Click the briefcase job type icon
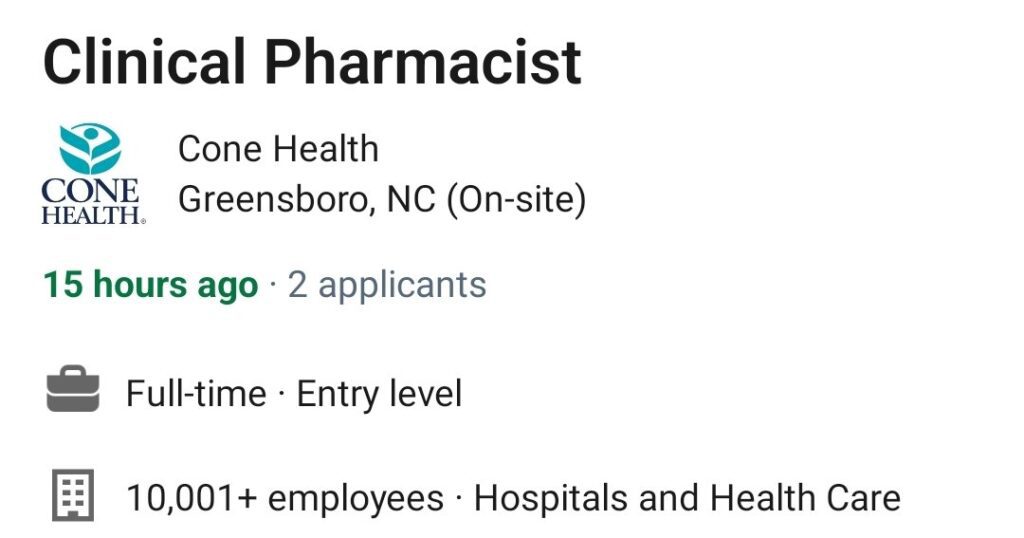 click(x=72, y=389)
